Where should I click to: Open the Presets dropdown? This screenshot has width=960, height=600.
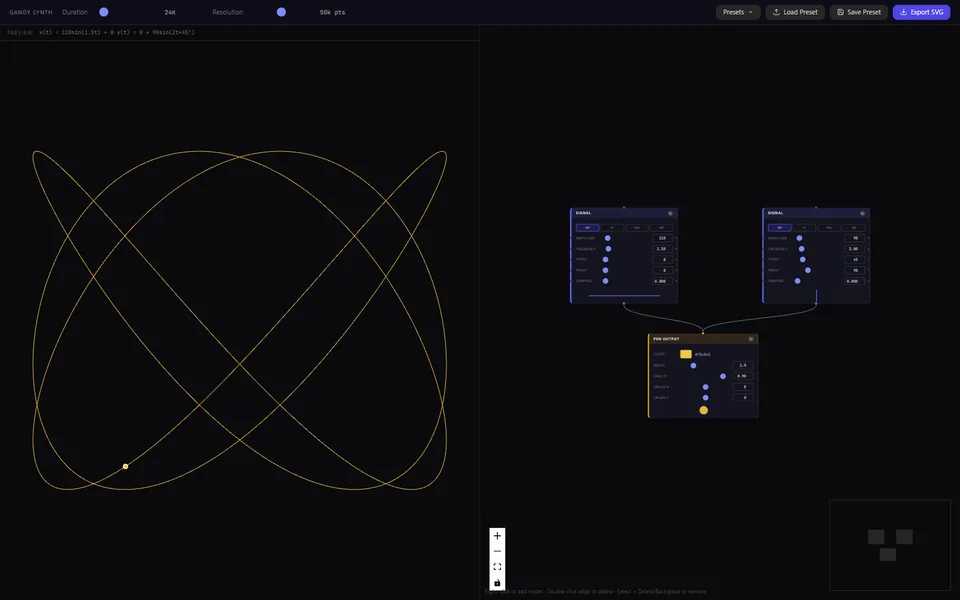click(x=738, y=12)
